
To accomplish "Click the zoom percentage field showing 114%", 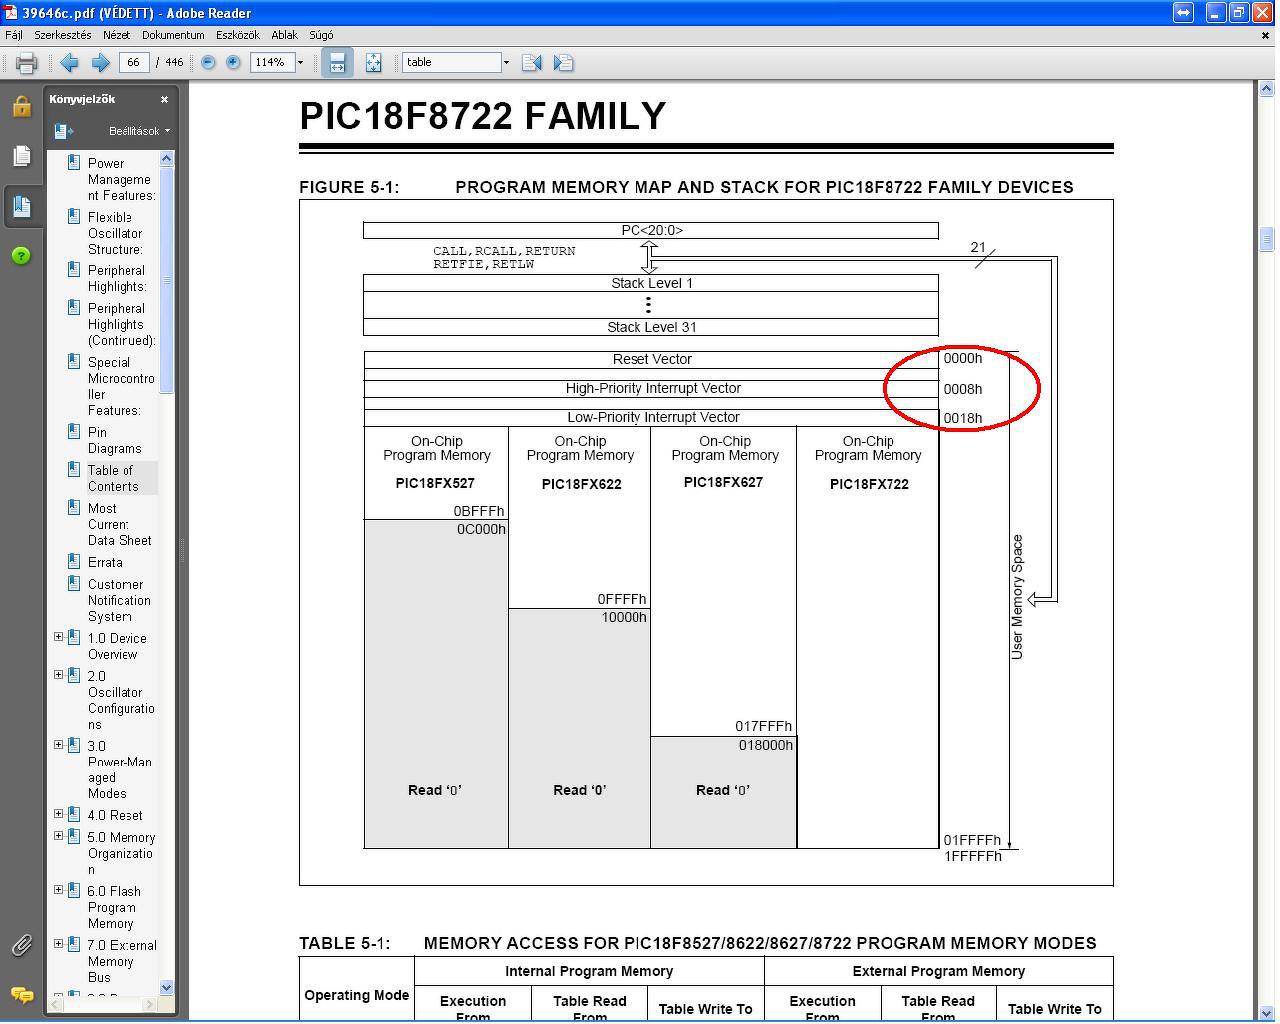I will (x=270, y=62).
